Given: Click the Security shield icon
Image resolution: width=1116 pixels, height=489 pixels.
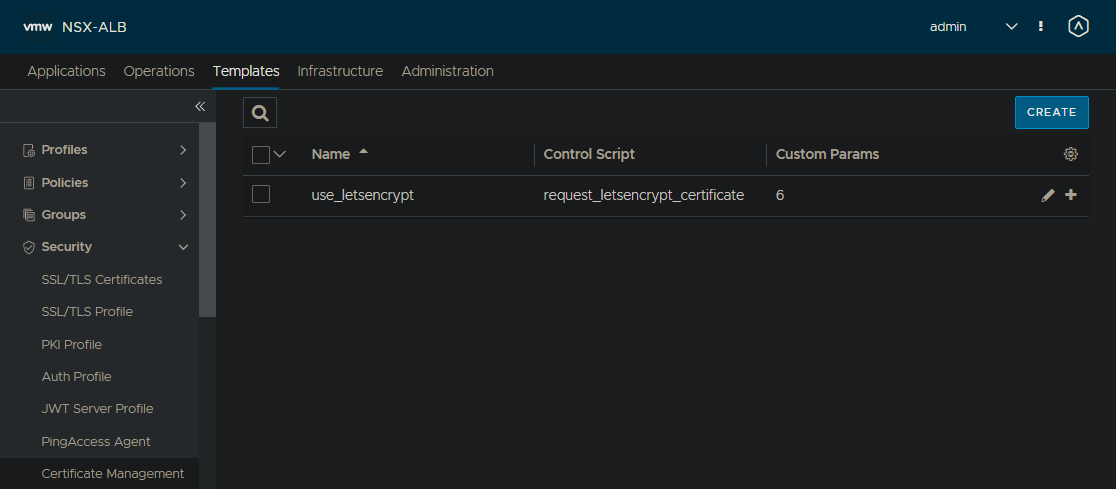Looking at the screenshot, I should [29, 247].
